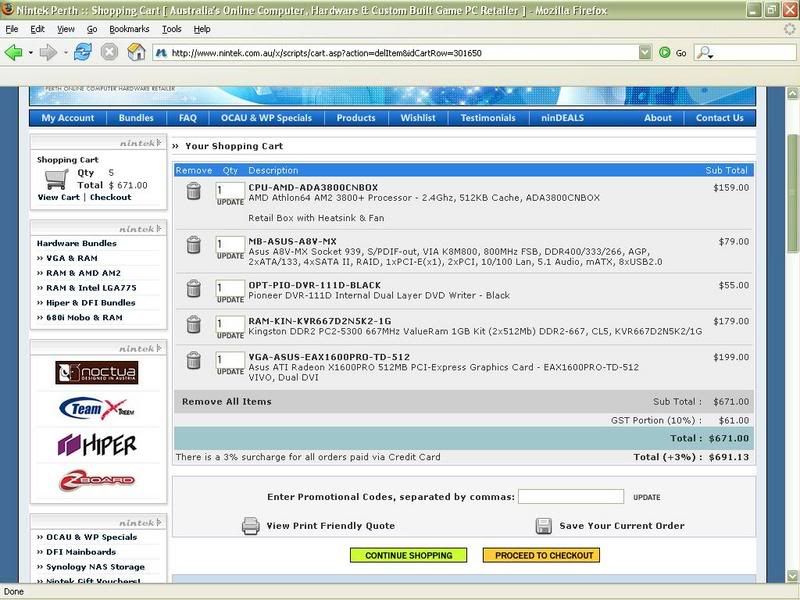Click Save Your Current Order link

point(622,526)
